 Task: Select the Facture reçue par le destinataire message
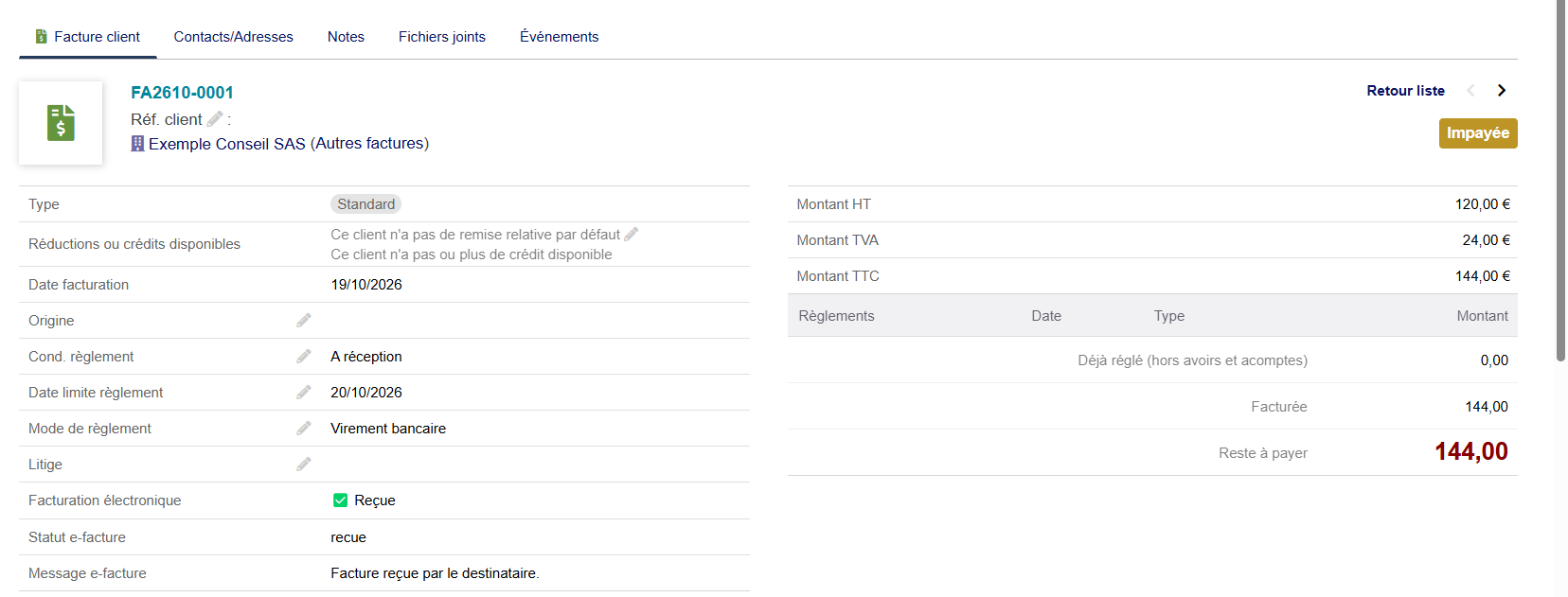point(435,574)
